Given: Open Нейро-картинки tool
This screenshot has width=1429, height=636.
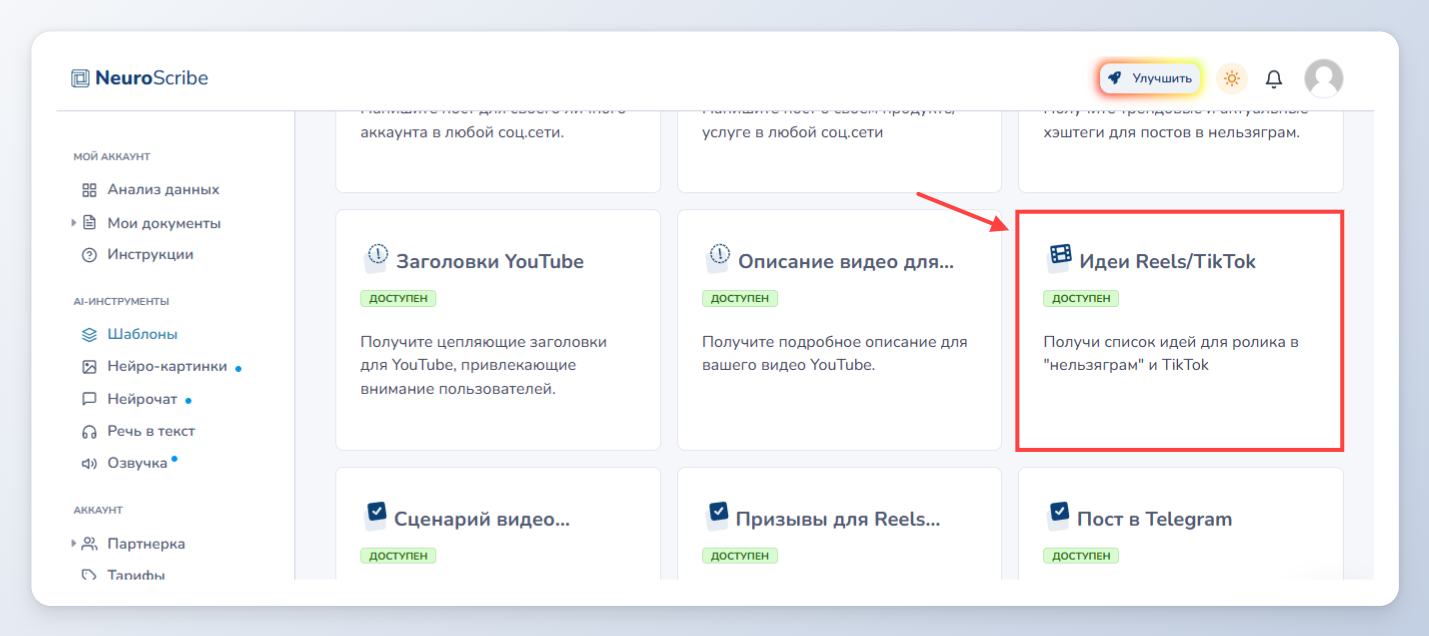Looking at the screenshot, I should [x=167, y=367].
